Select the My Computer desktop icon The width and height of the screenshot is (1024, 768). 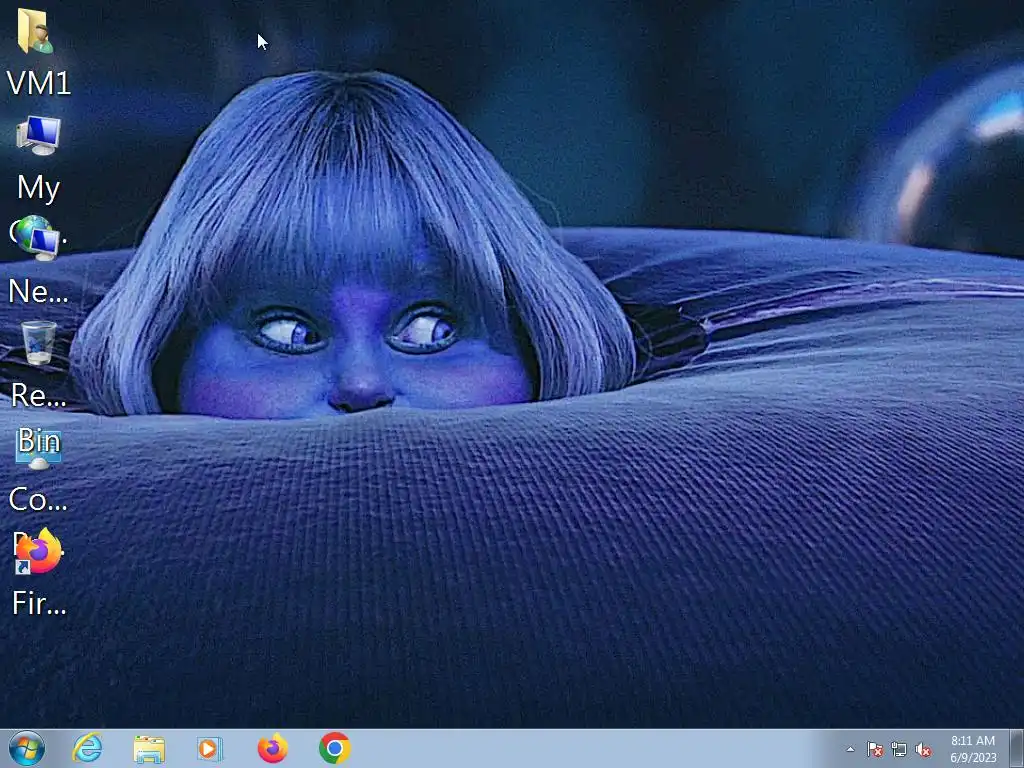pos(39,135)
